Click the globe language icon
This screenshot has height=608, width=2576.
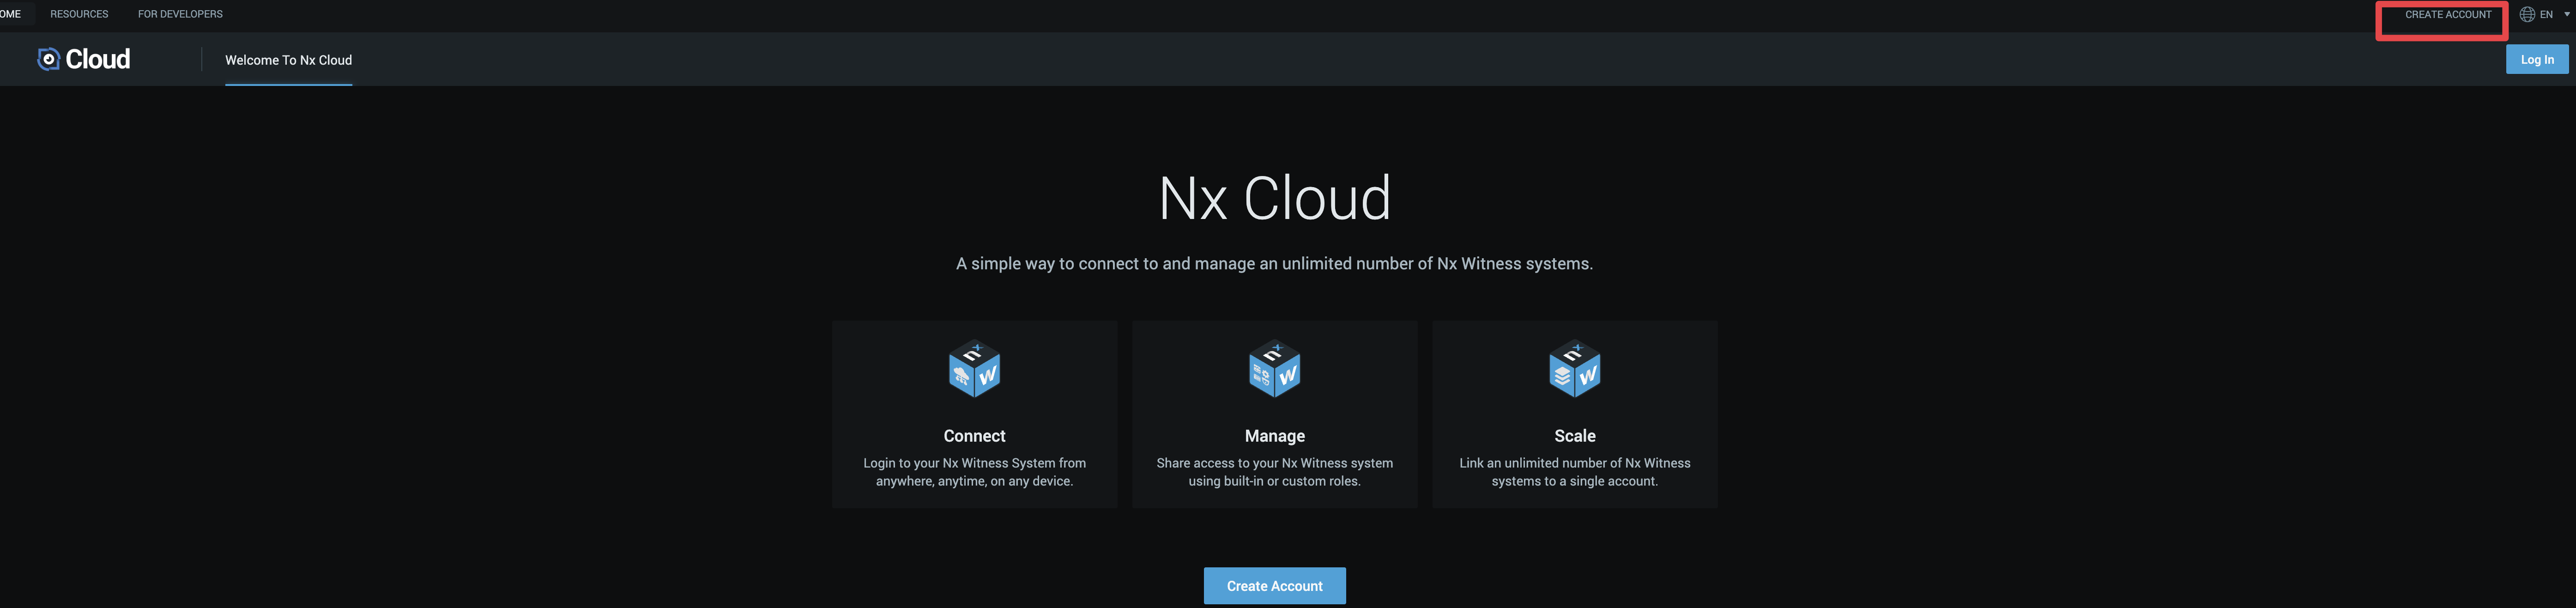coord(2527,15)
